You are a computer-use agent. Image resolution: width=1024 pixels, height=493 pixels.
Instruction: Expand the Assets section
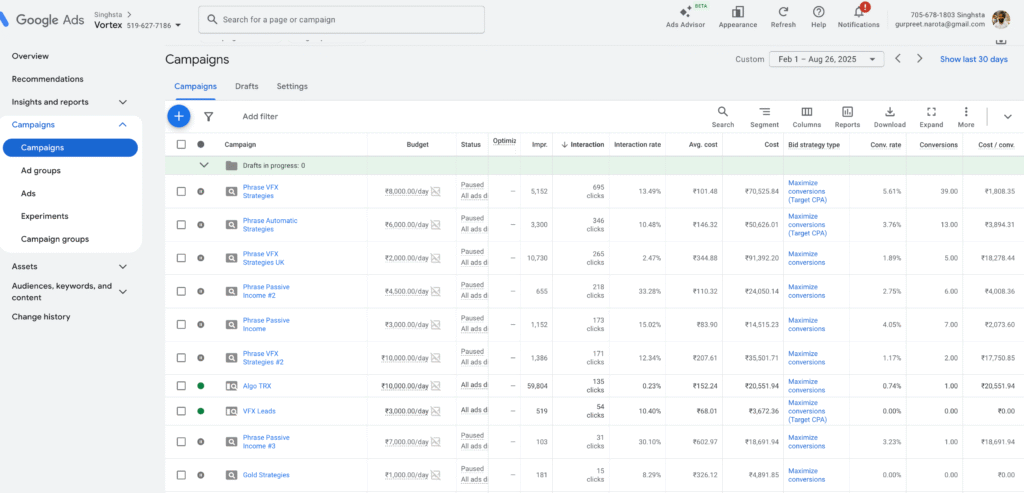[x=123, y=266]
